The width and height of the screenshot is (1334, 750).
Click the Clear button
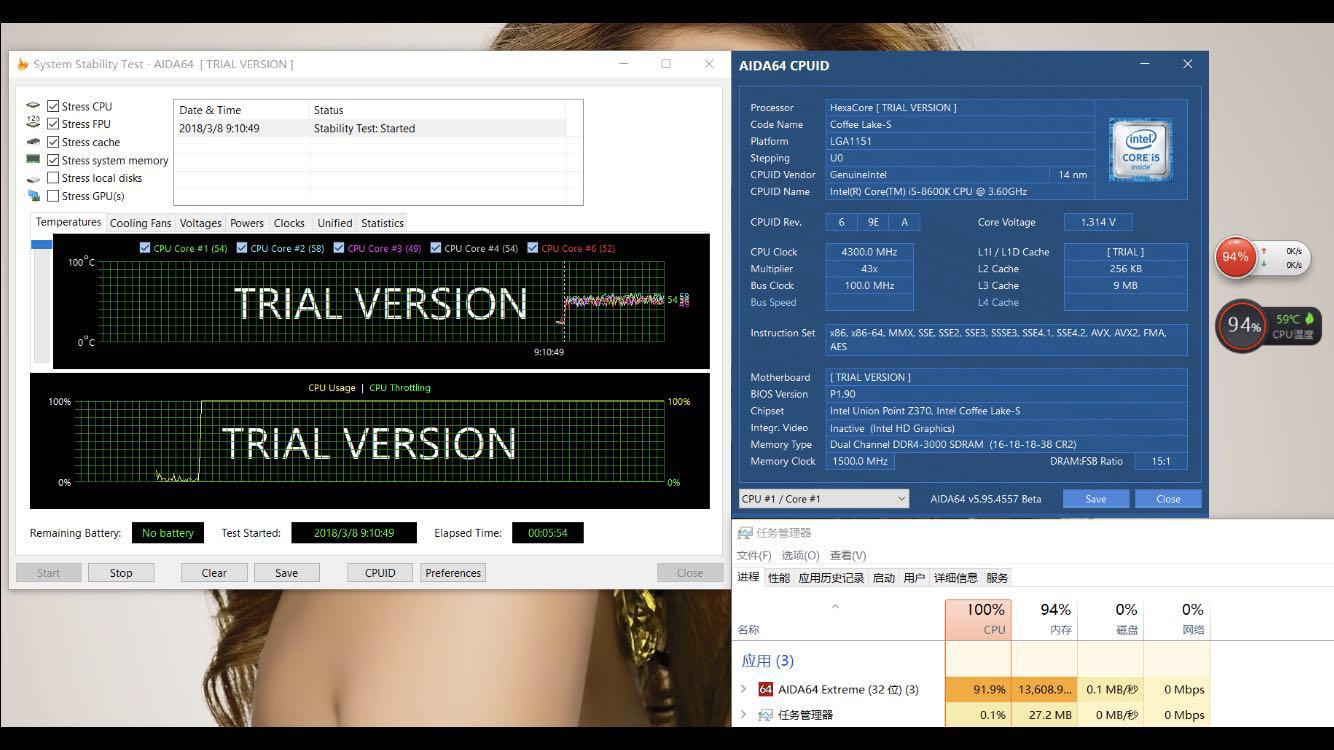(x=214, y=573)
